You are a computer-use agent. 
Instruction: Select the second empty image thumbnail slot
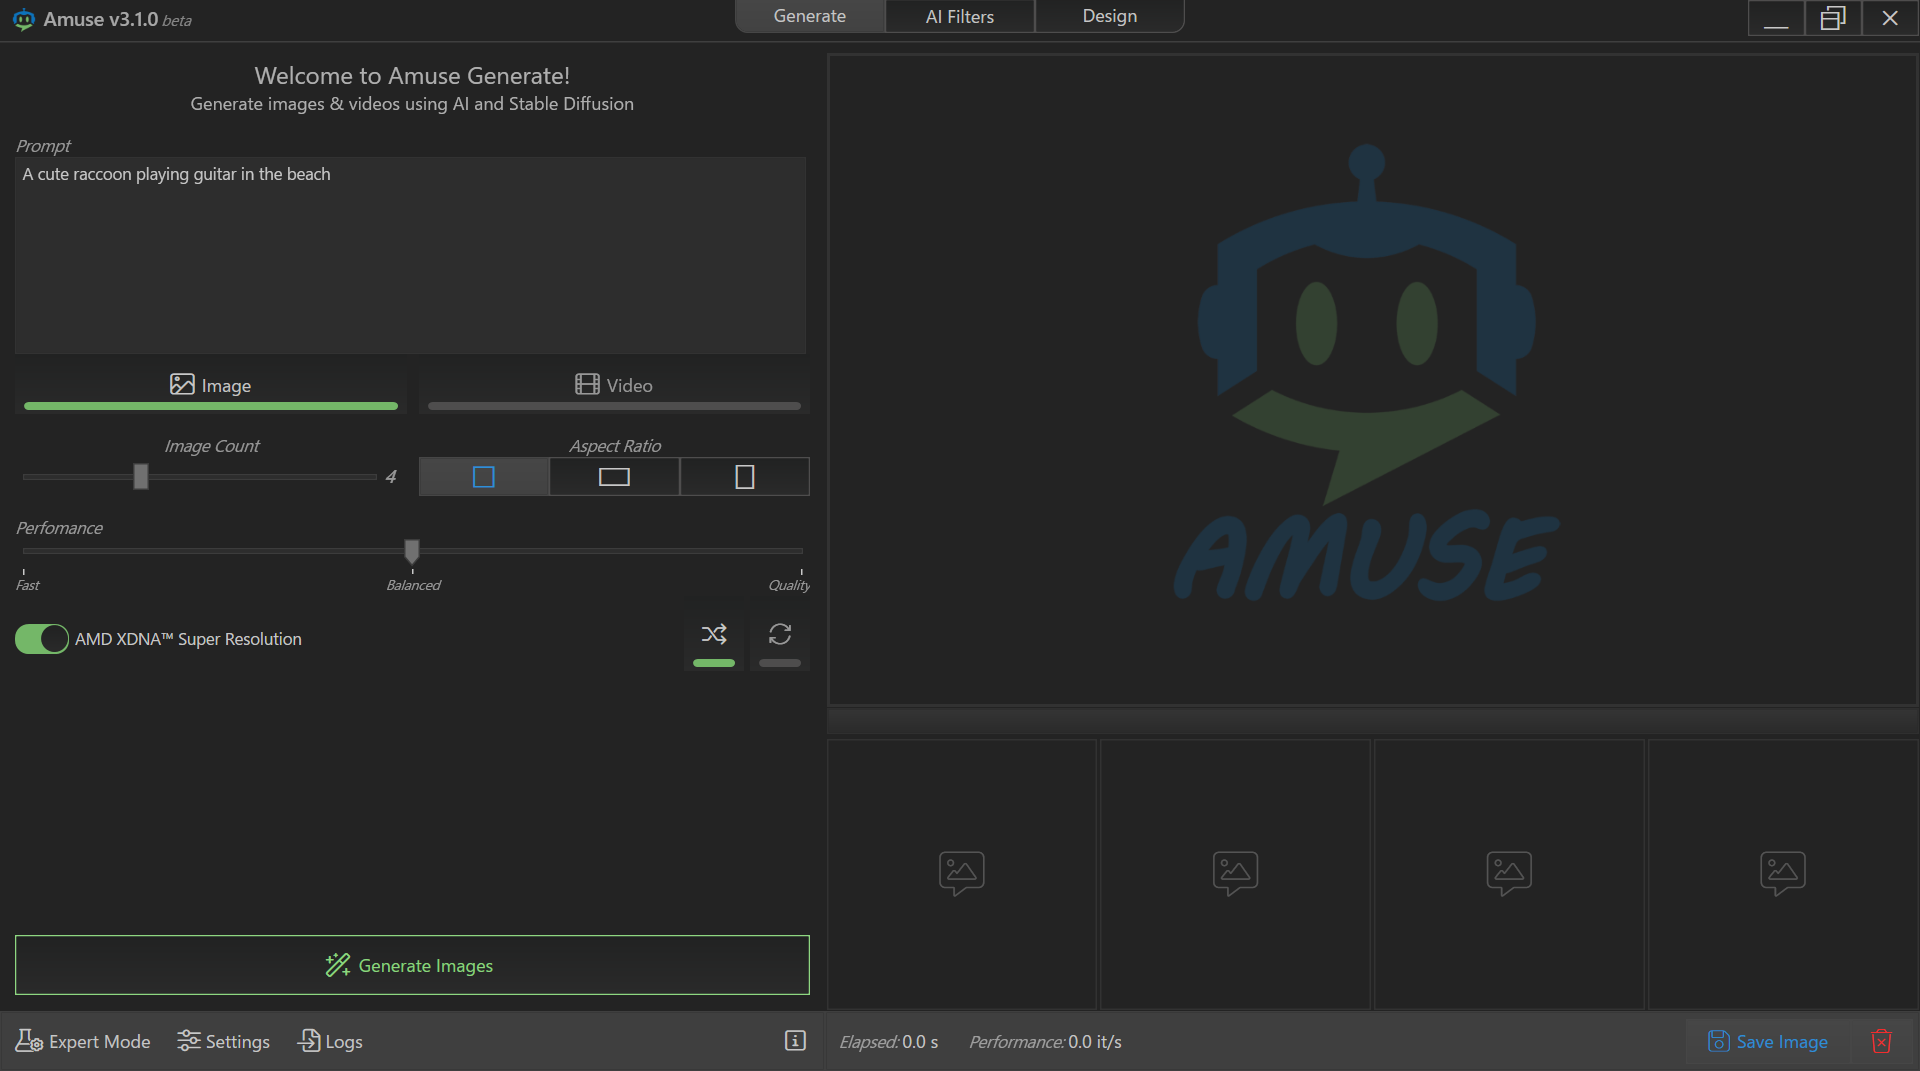tap(1235, 874)
